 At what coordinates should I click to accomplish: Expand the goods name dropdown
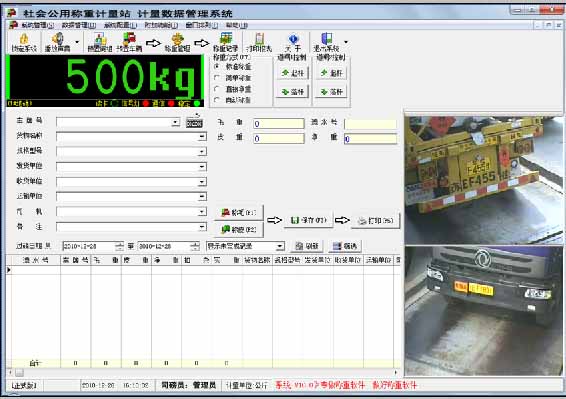click(202, 137)
